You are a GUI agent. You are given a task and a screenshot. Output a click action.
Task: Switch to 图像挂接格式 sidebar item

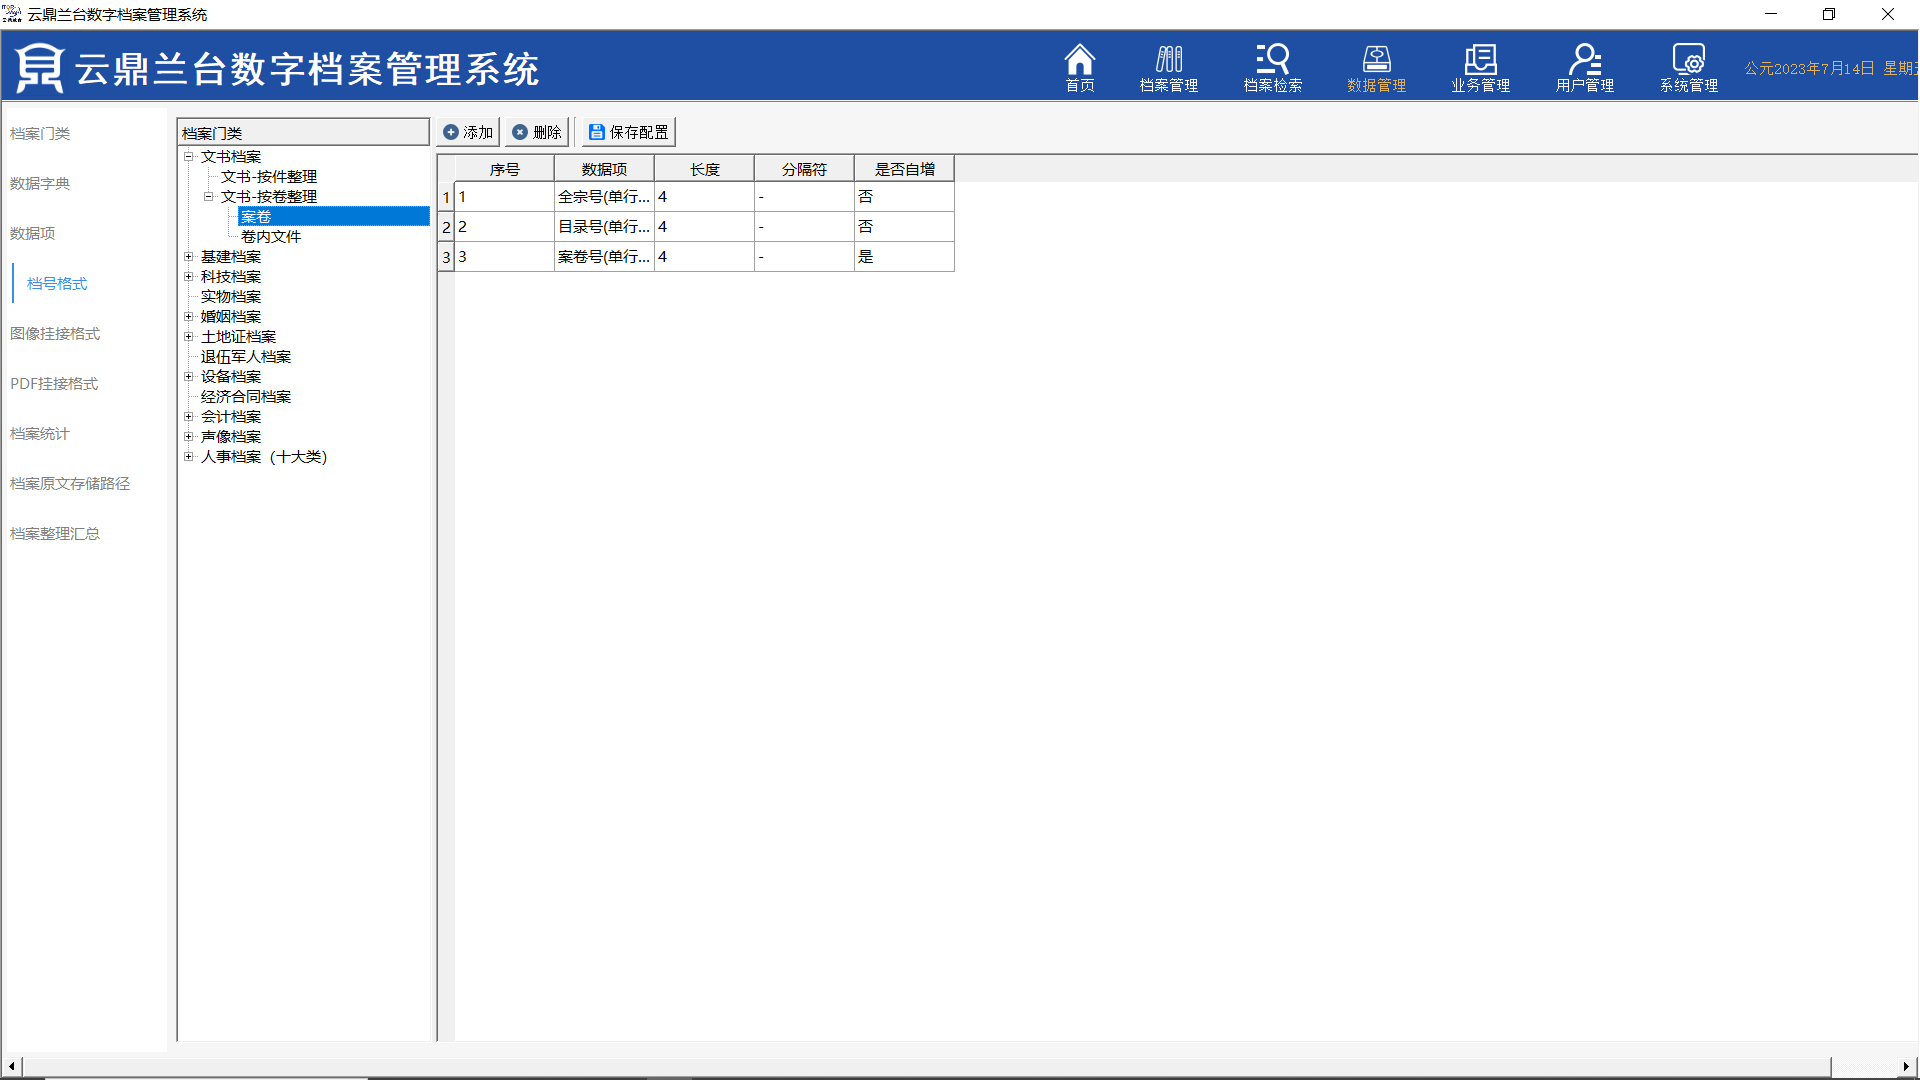coord(55,334)
